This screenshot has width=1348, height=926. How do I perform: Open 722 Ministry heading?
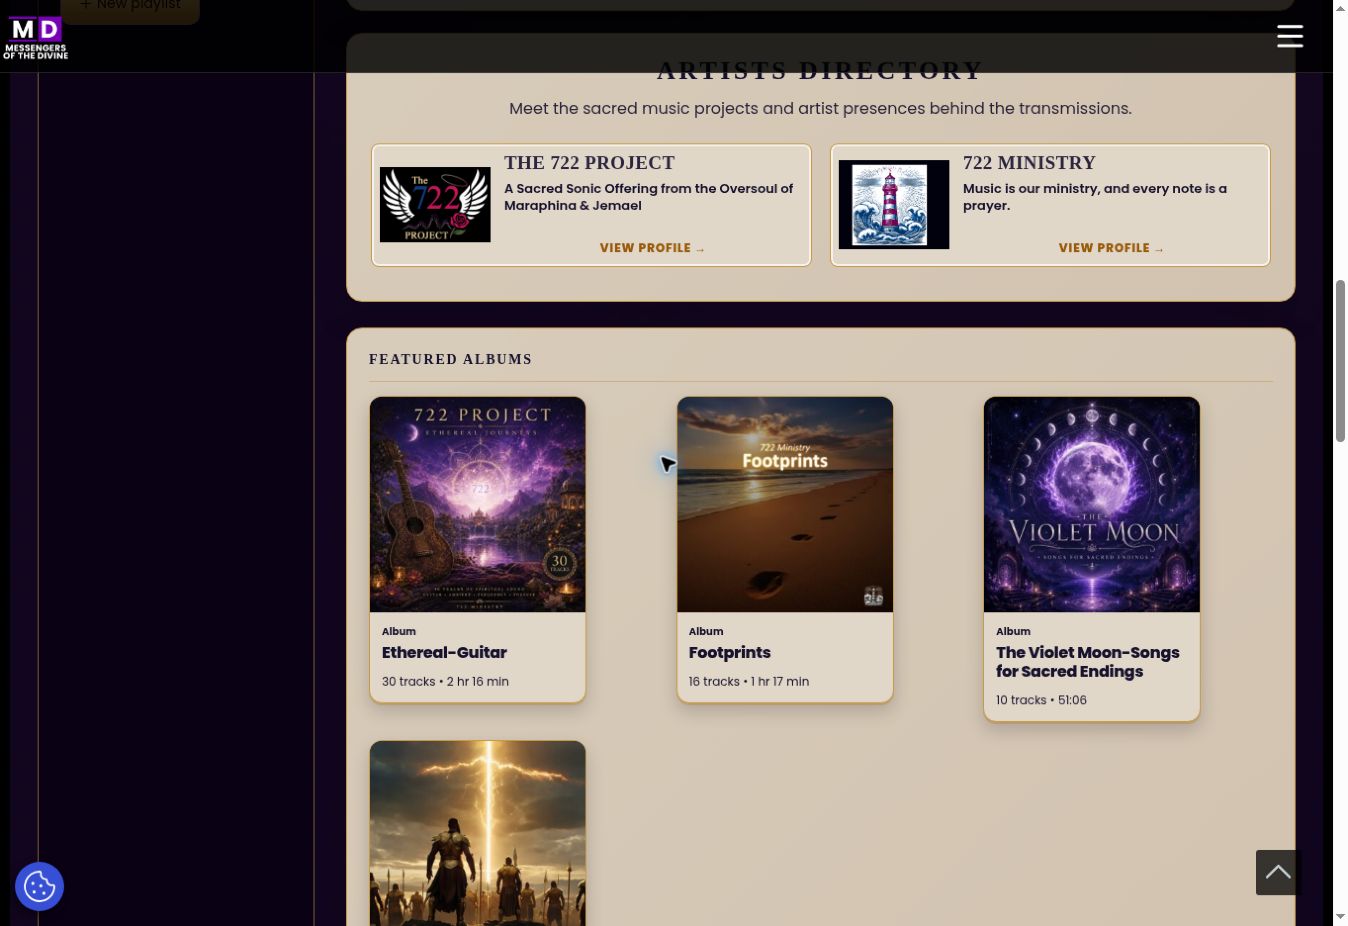point(1029,163)
